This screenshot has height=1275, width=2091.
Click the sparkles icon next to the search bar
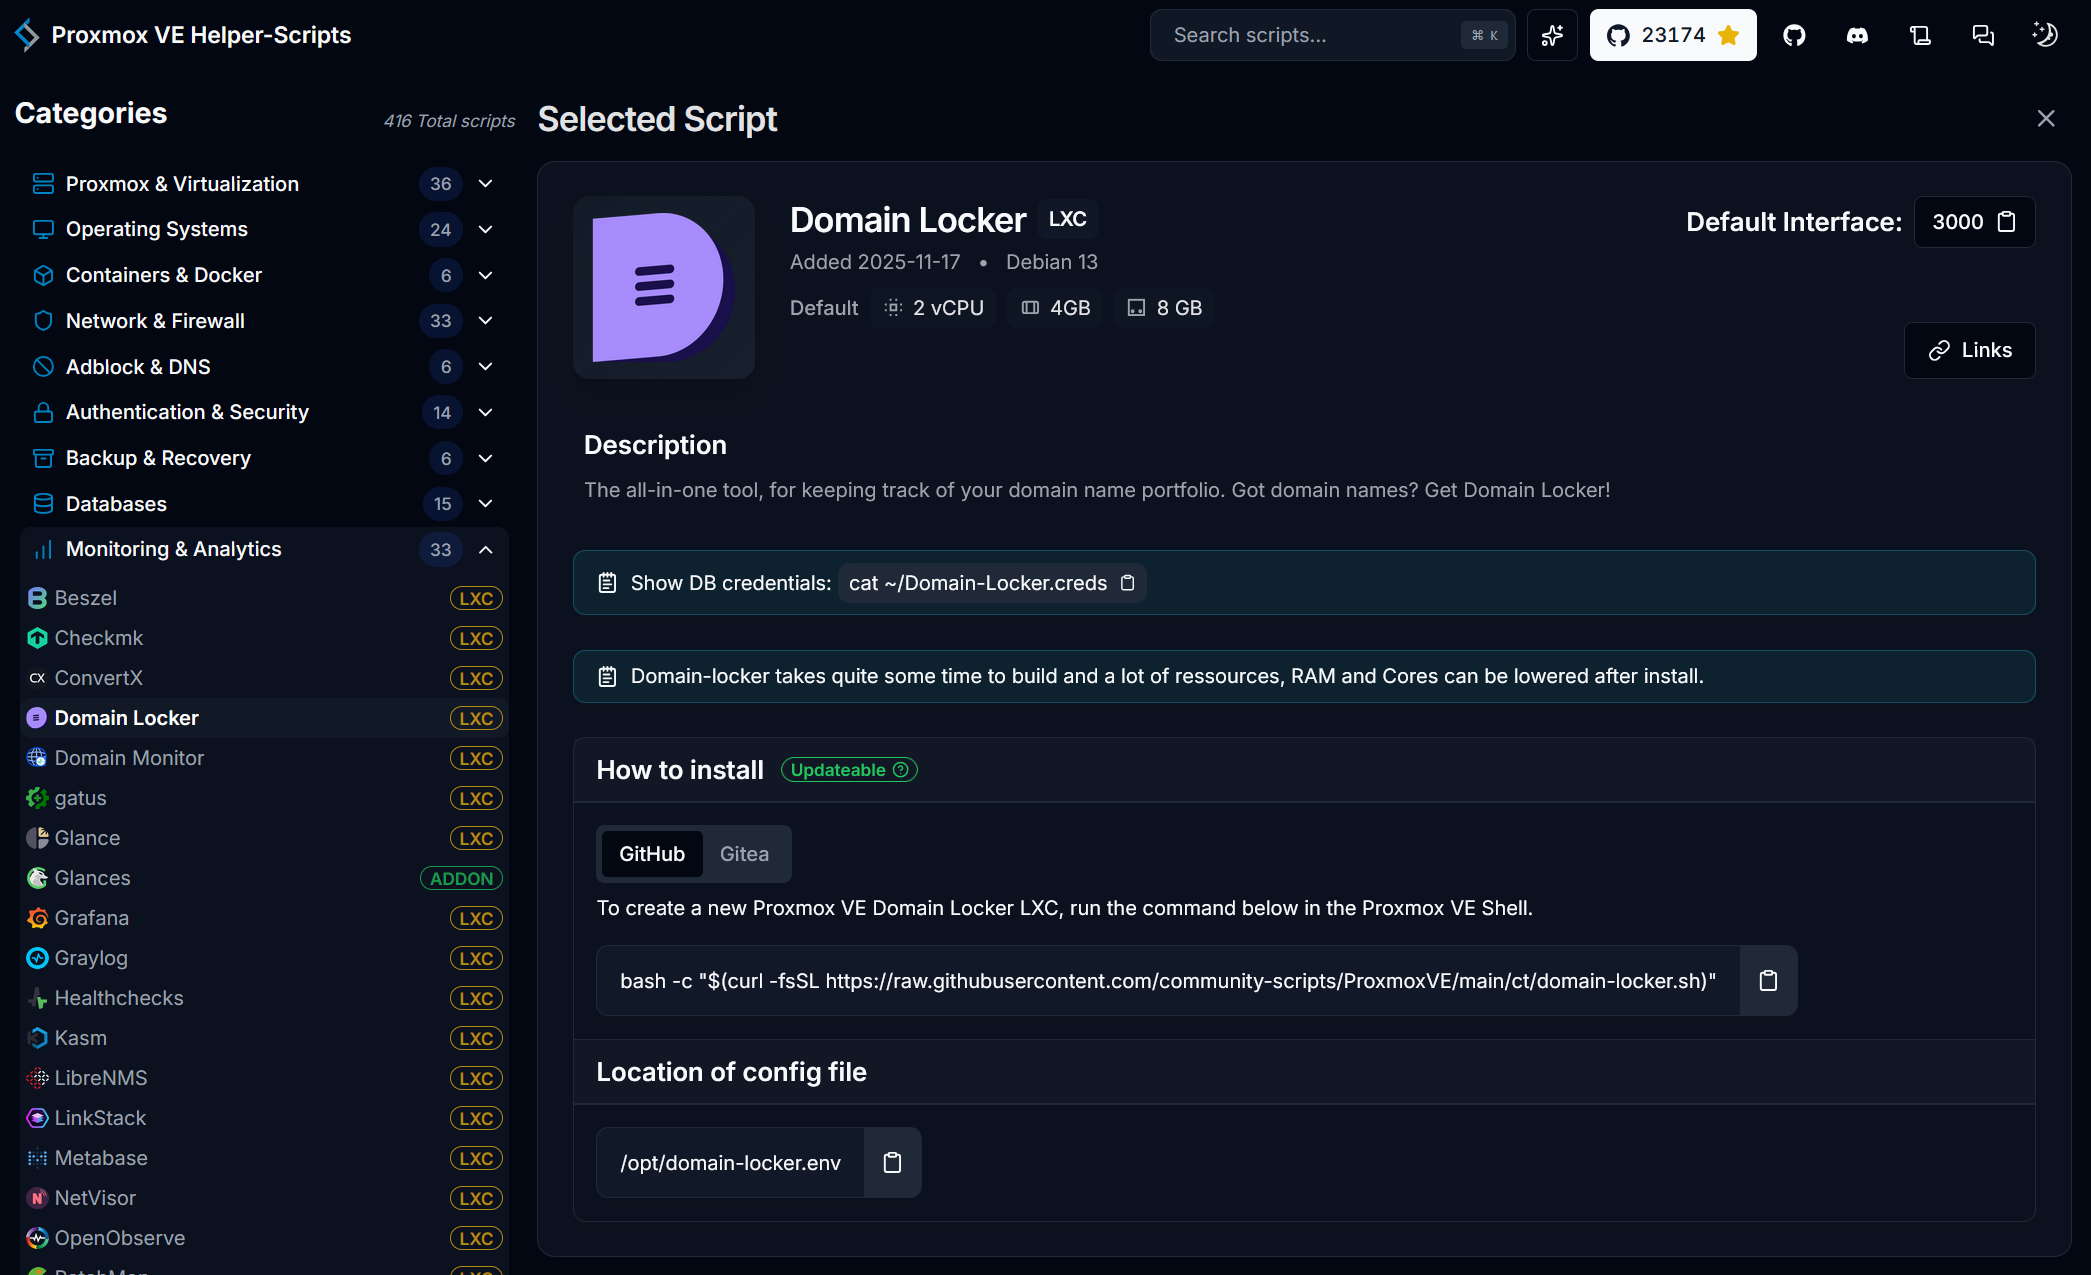pos(1552,35)
